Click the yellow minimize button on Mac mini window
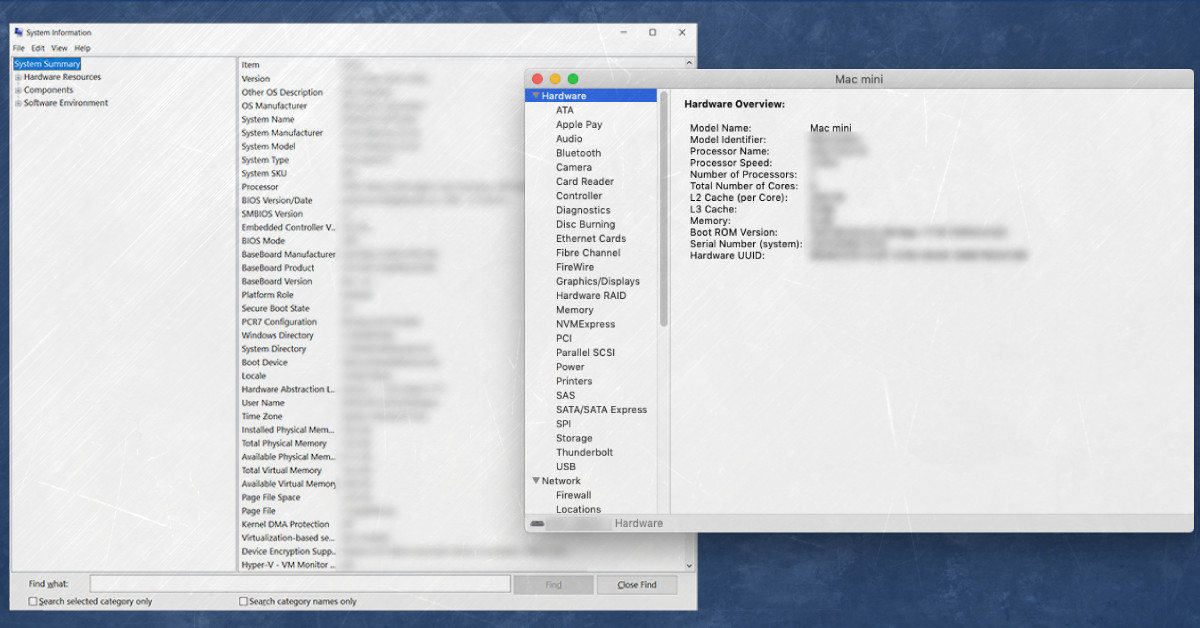The width and height of the screenshot is (1200, 628). tap(555, 79)
